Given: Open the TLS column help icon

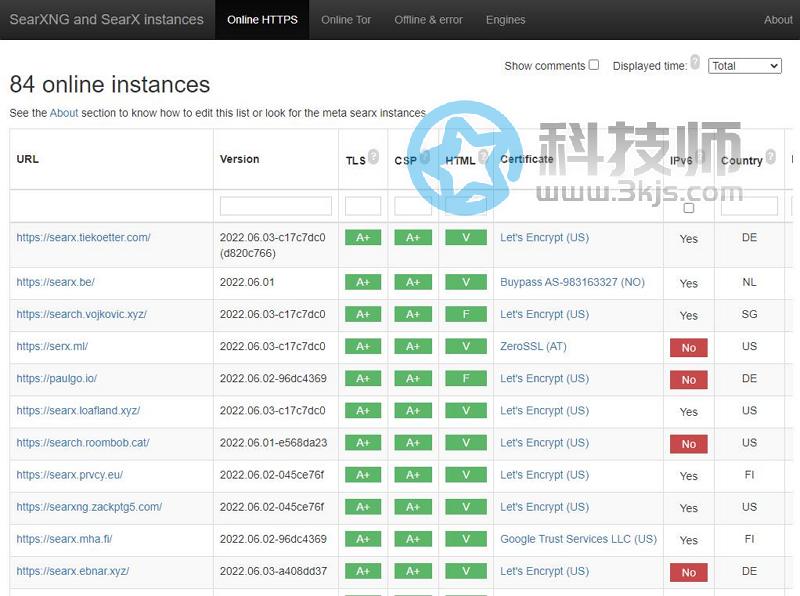Looking at the screenshot, I should [x=373, y=157].
